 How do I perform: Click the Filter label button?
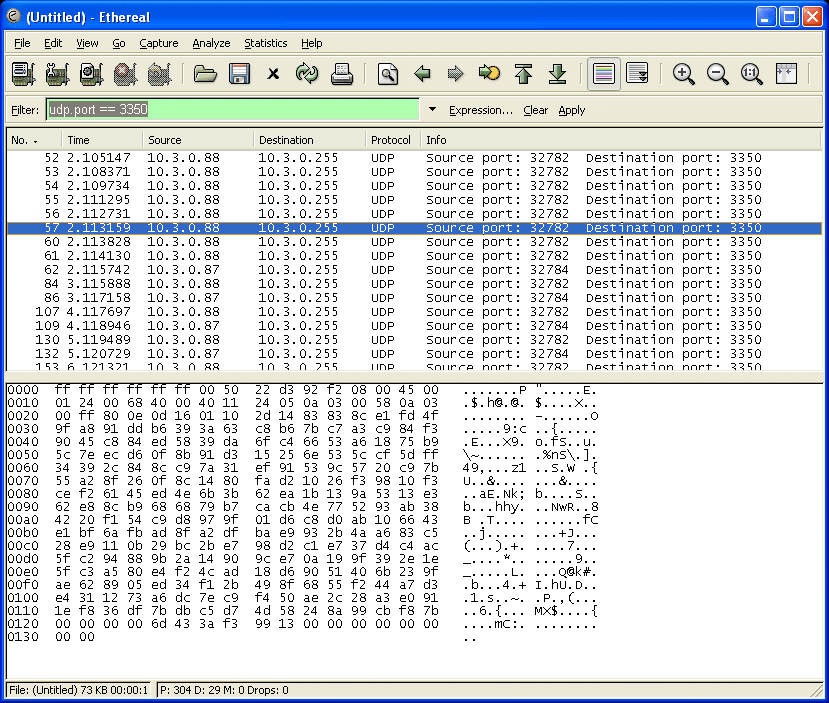25,110
